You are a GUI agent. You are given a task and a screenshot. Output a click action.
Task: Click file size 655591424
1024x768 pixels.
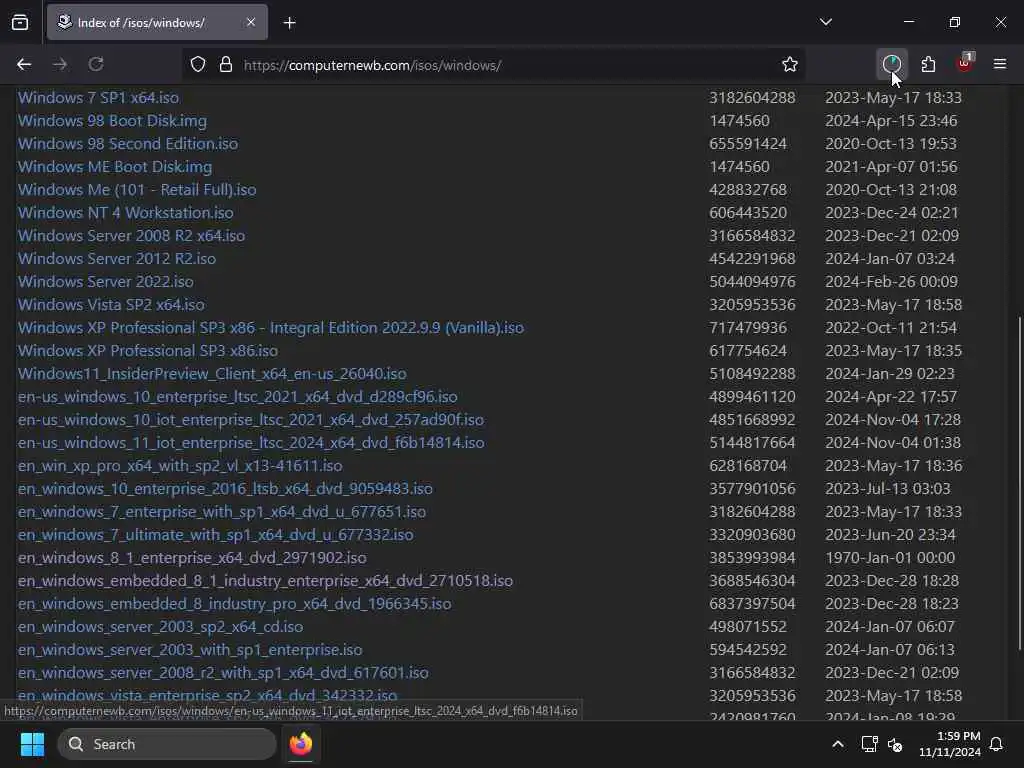(748, 143)
